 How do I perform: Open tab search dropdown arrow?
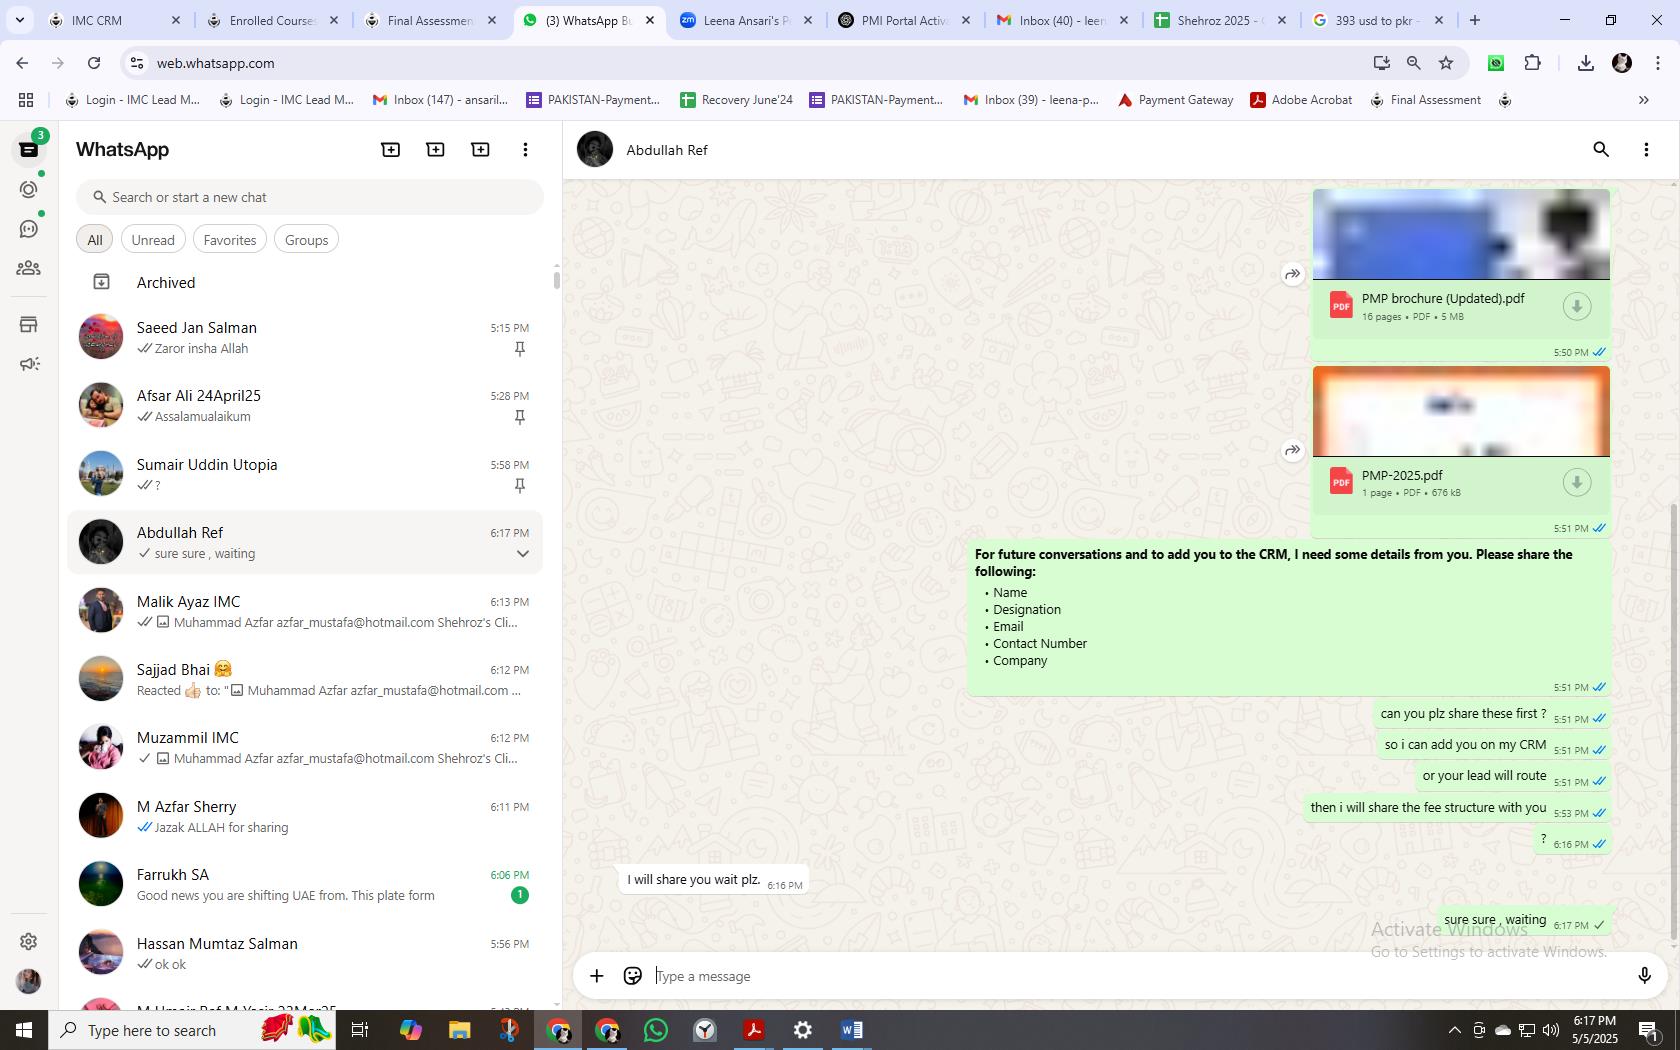point(19,20)
